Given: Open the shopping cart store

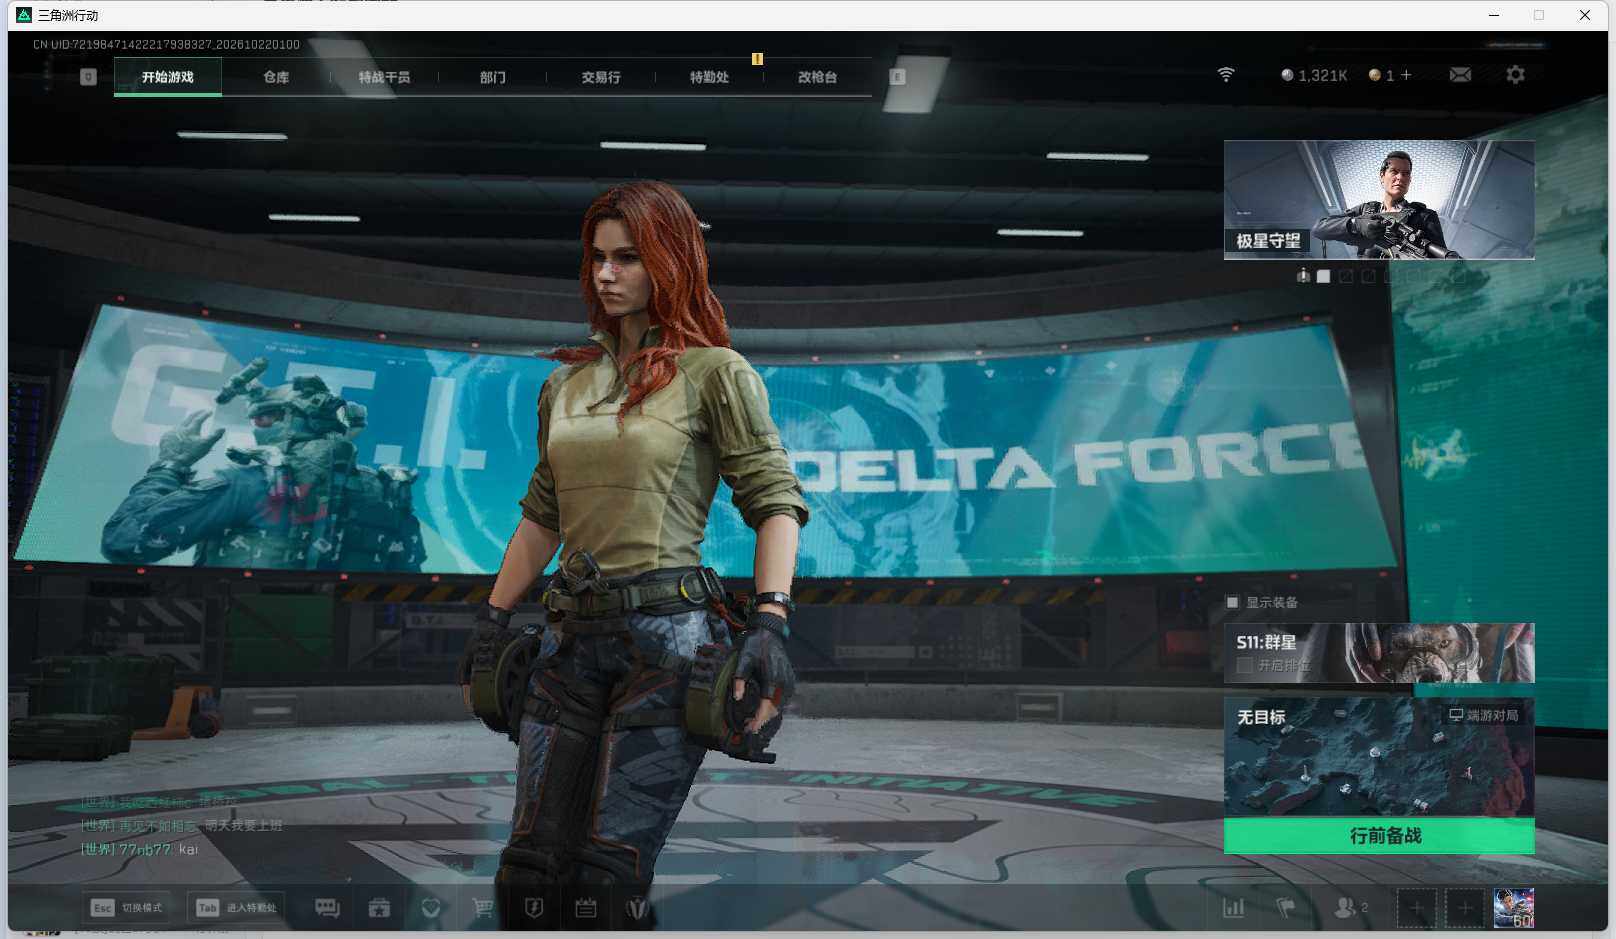Looking at the screenshot, I should pyautogui.click(x=483, y=908).
